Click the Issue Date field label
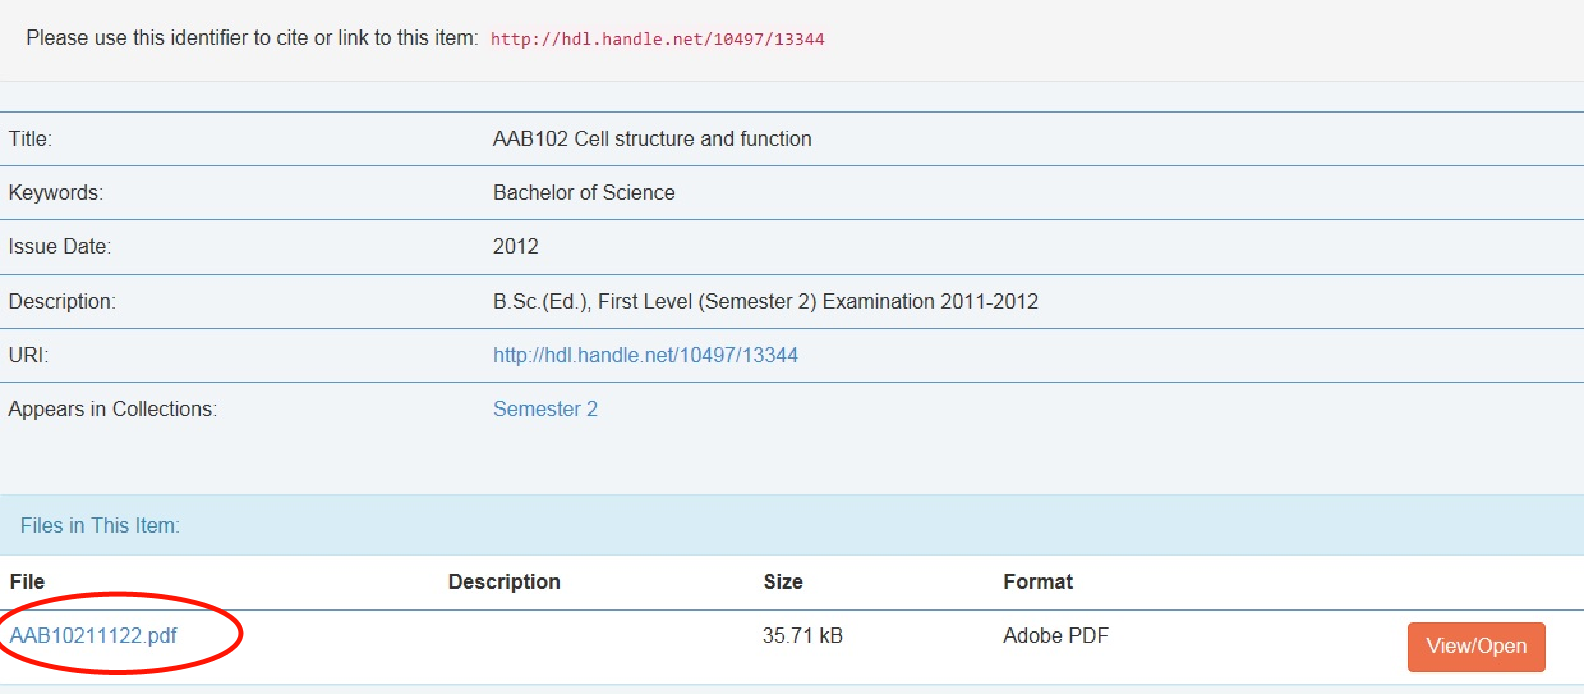The height and width of the screenshot is (694, 1584). click(x=59, y=247)
